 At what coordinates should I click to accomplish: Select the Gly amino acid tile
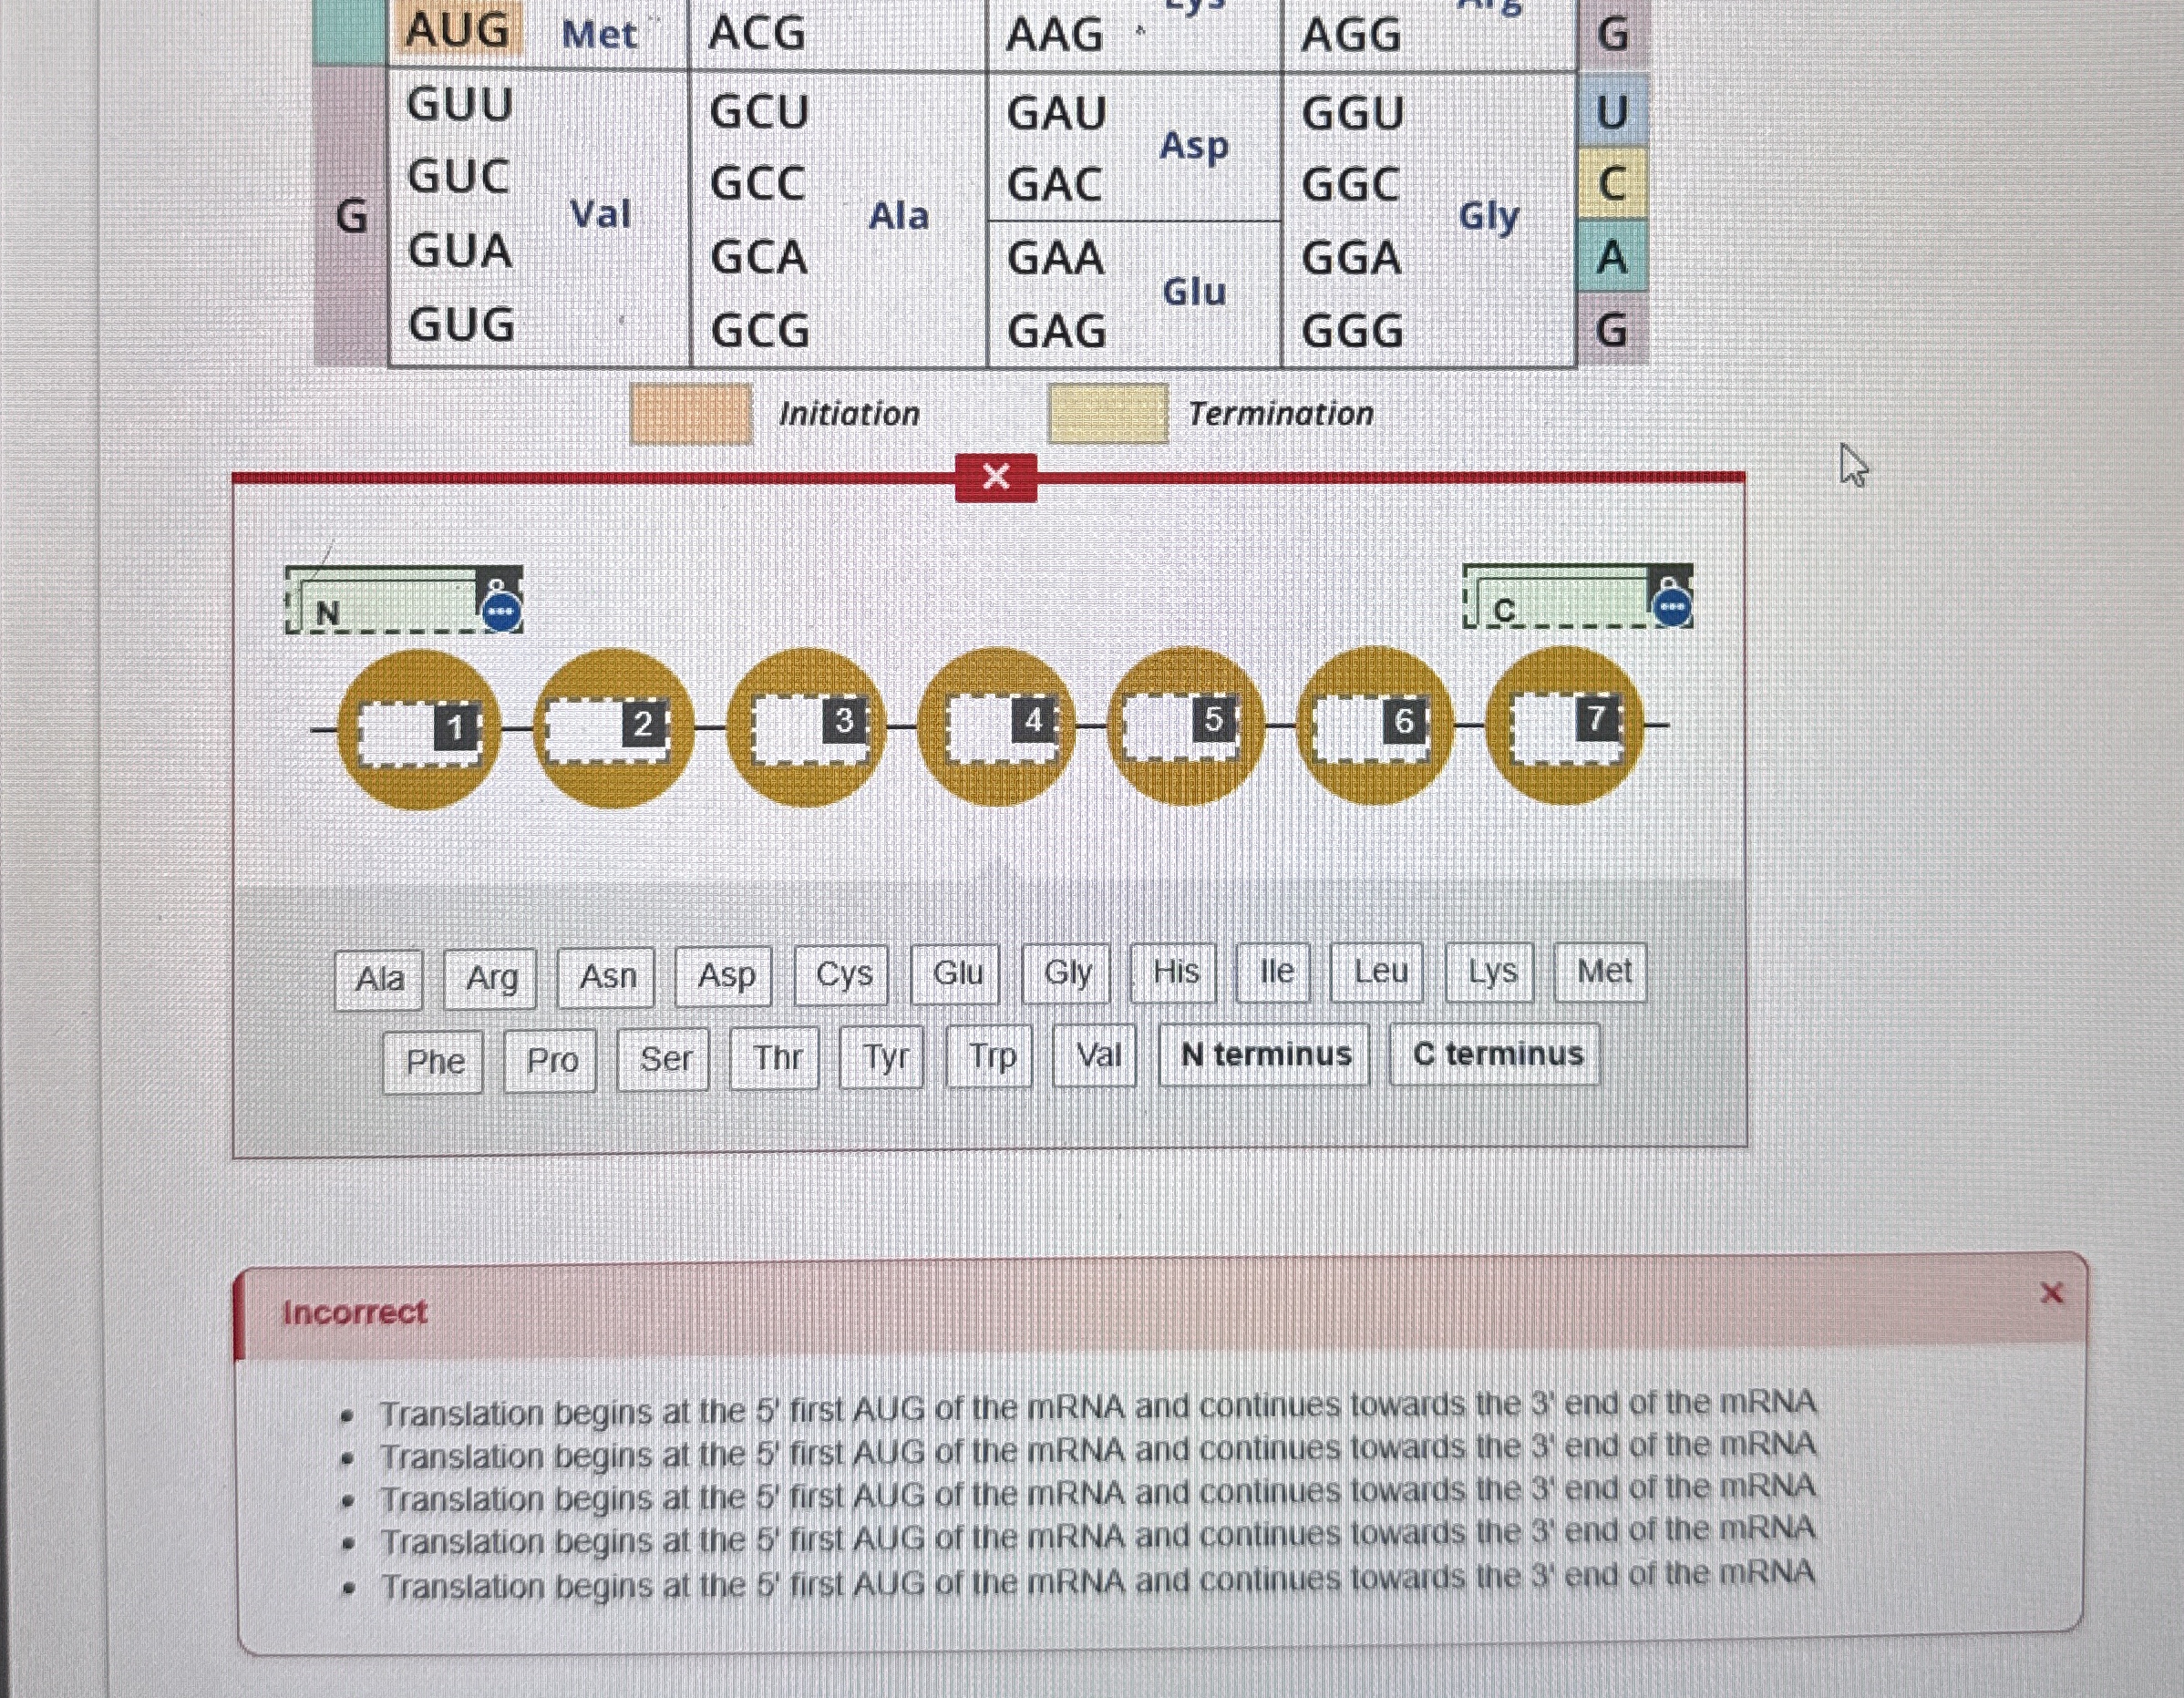(x=1066, y=973)
